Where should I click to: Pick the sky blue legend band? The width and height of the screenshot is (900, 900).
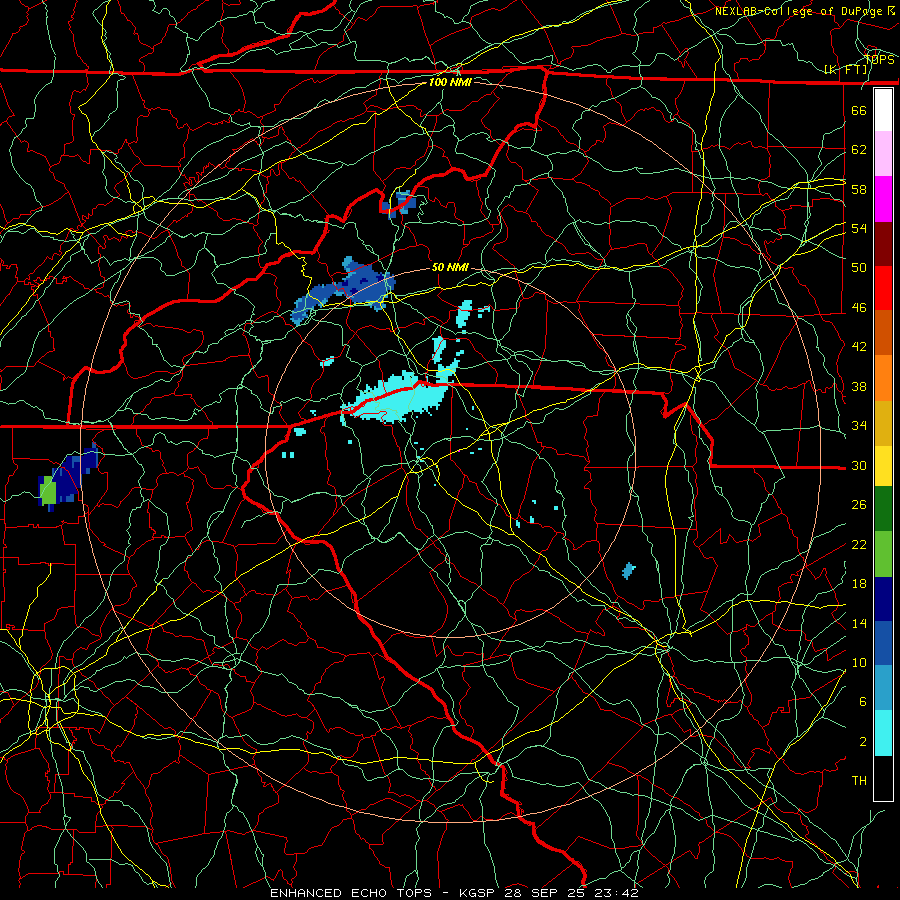883,687
